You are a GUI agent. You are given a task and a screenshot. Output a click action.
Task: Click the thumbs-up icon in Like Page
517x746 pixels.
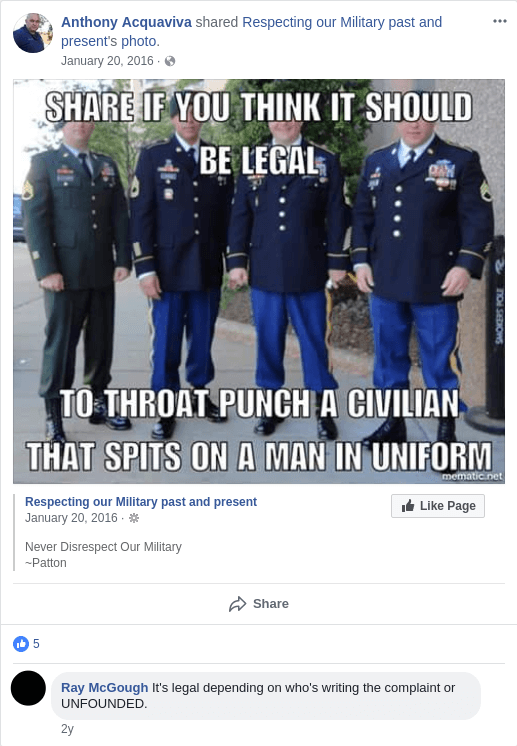point(408,505)
